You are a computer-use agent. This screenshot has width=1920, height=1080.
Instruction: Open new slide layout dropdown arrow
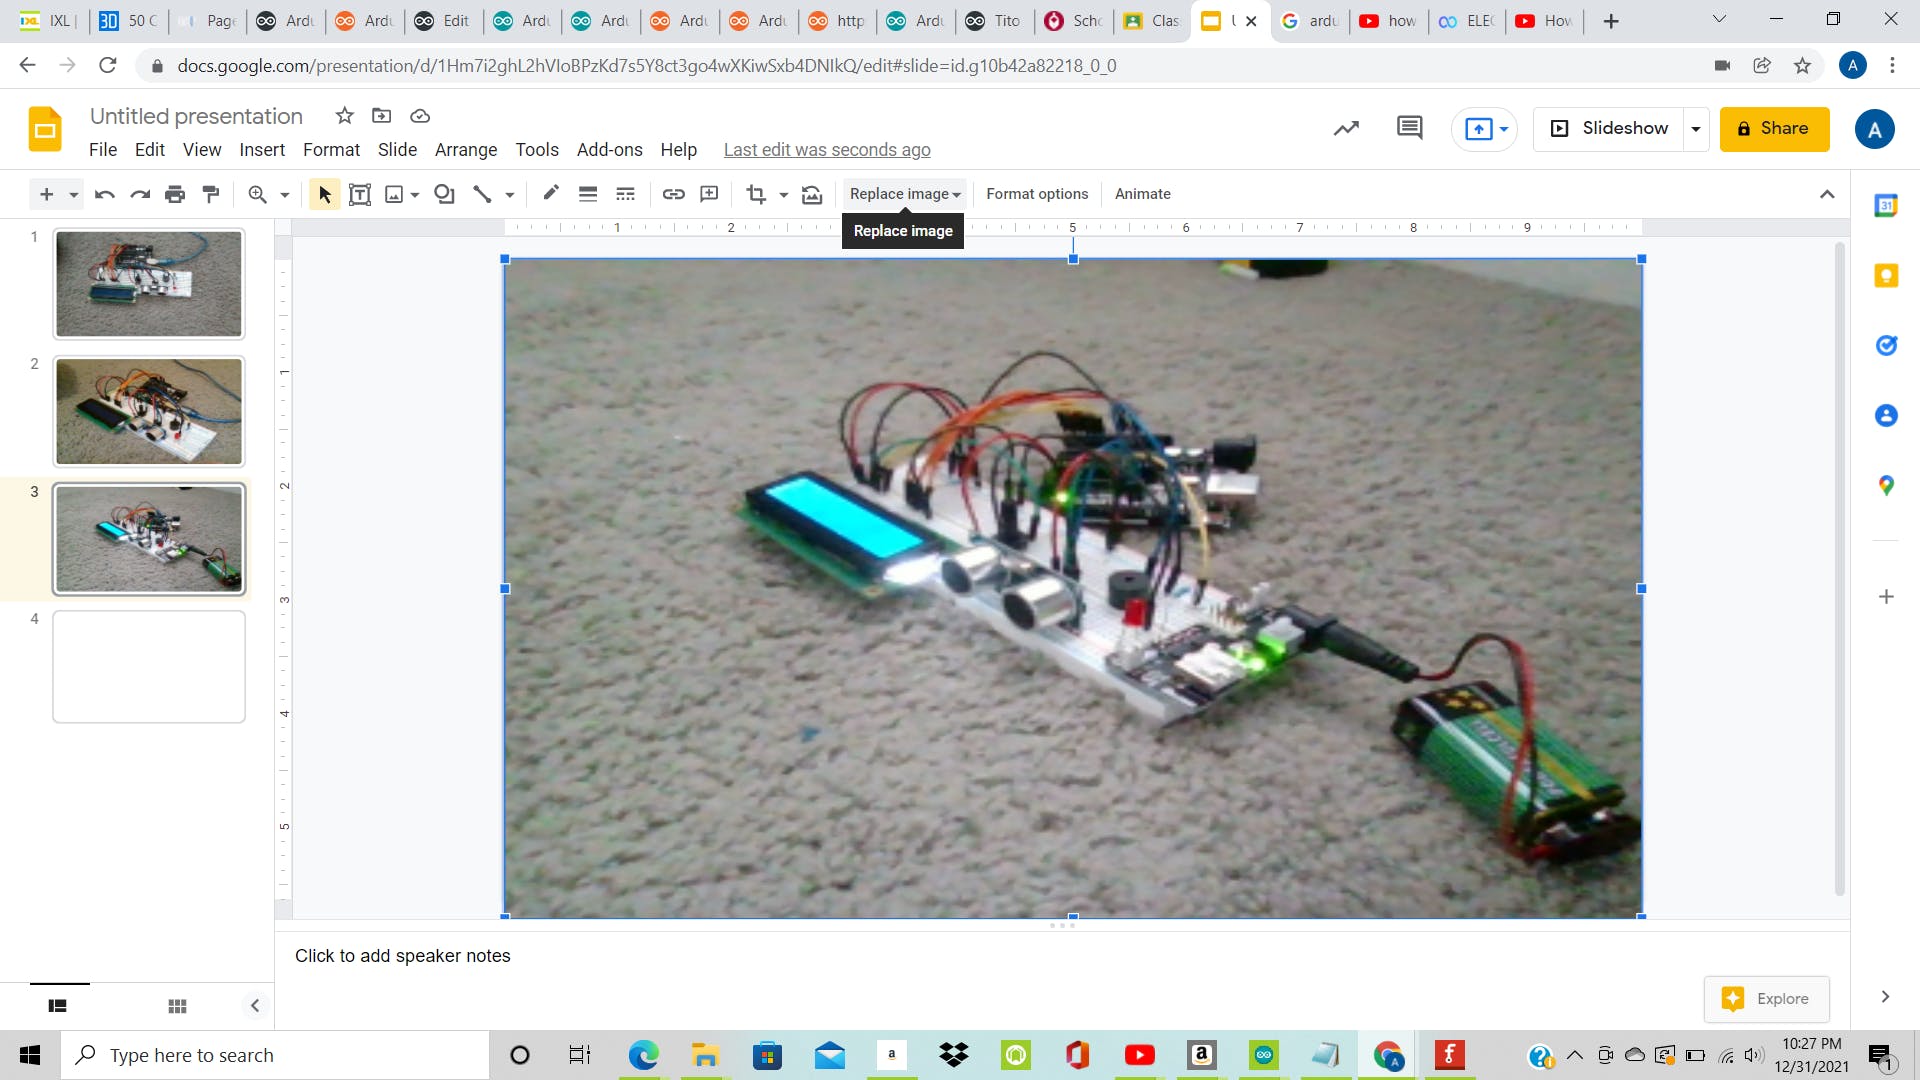coord(74,195)
